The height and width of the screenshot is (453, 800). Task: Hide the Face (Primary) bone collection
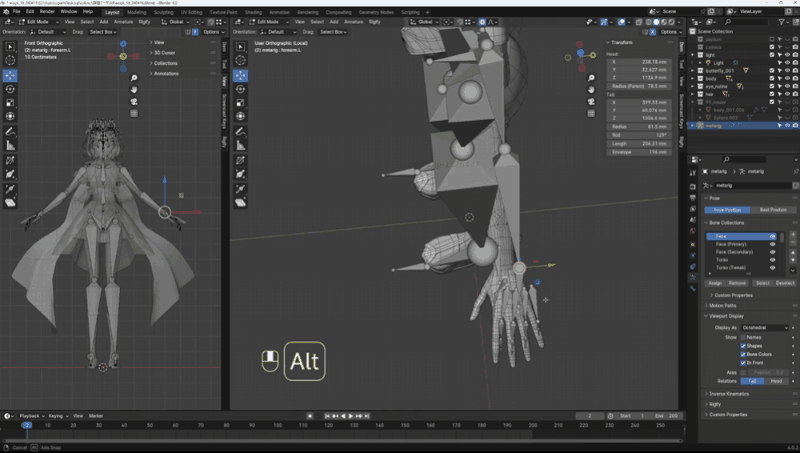pos(772,244)
